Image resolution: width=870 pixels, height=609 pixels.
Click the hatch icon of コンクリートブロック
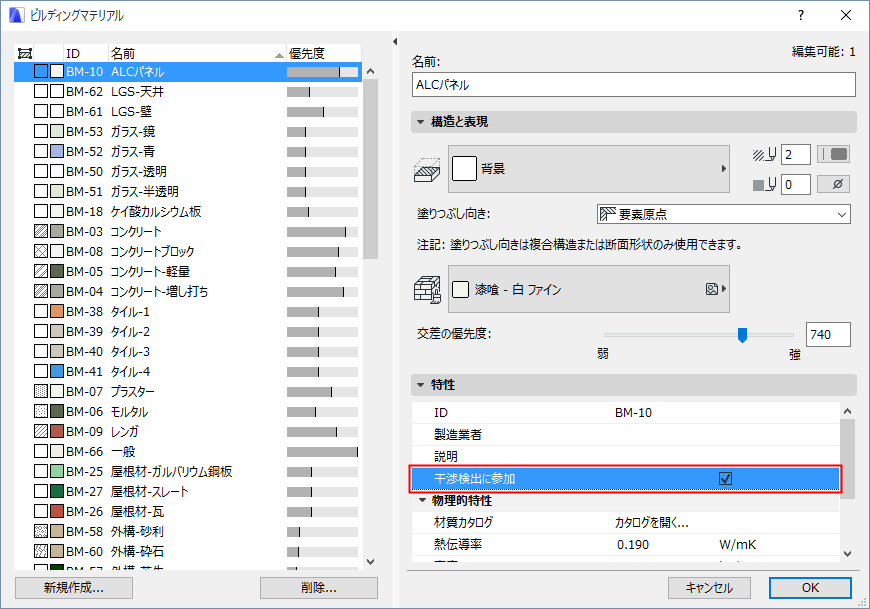click(x=41, y=251)
